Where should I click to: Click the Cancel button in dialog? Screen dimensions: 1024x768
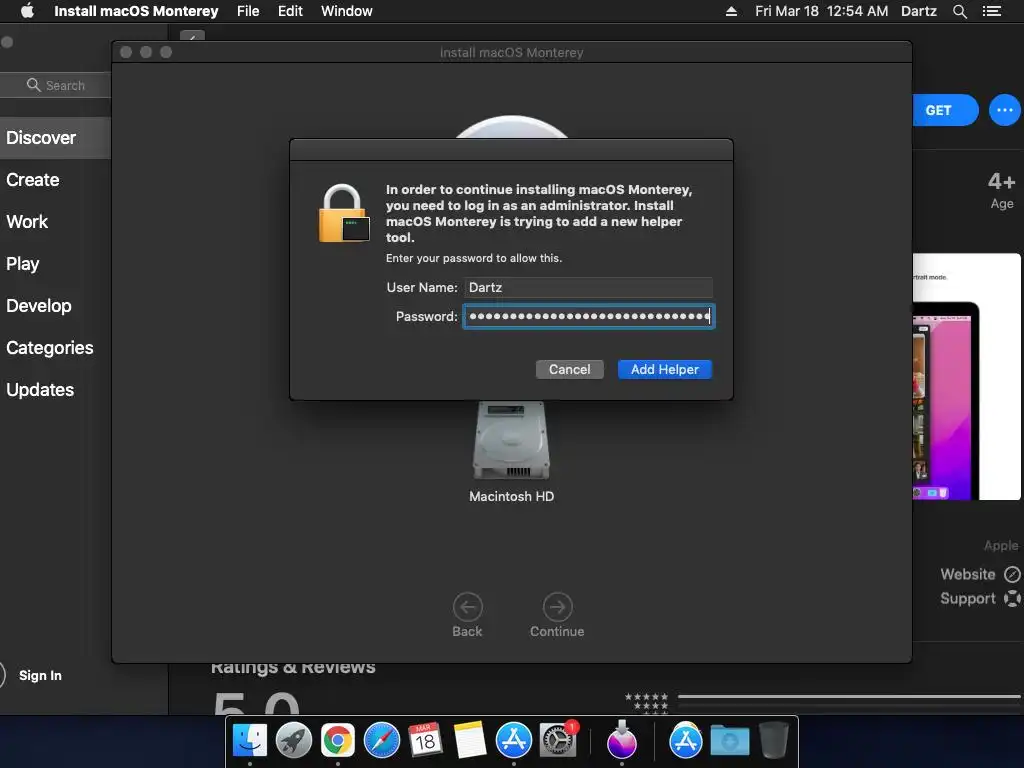(x=569, y=370)
